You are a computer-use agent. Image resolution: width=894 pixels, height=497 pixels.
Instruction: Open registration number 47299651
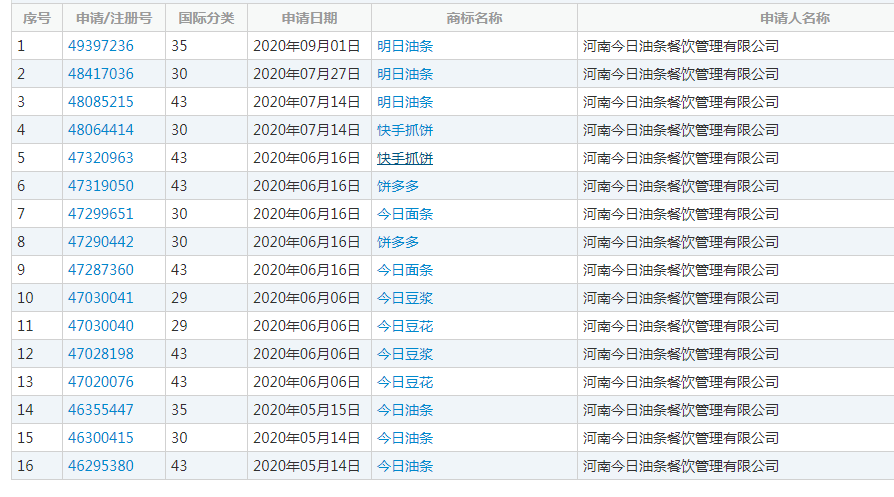100,214
